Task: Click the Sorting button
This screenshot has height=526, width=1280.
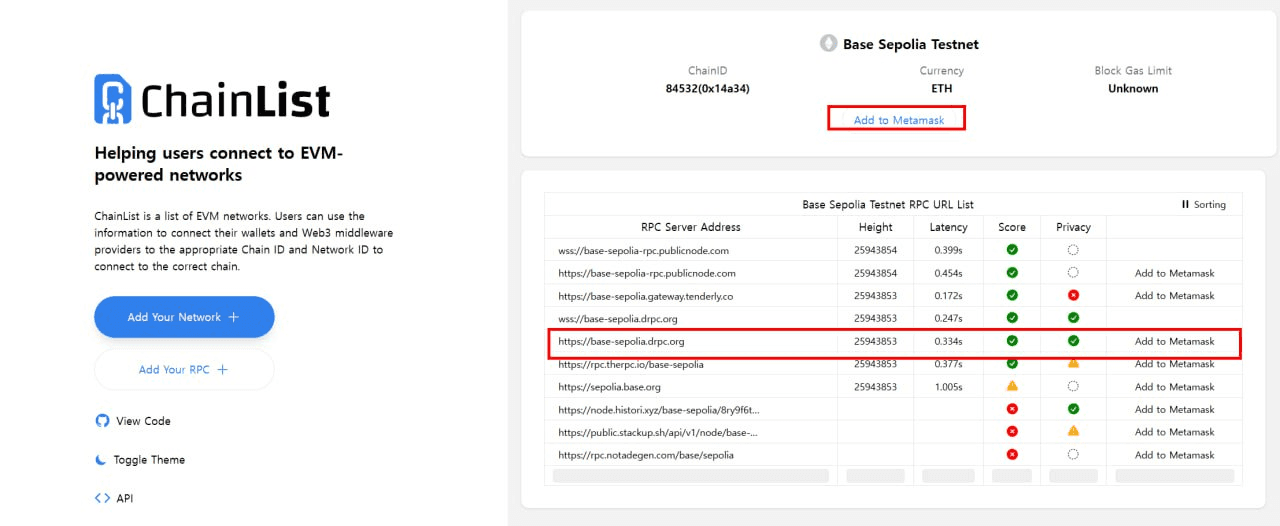Action: [x=1203, y=204]
